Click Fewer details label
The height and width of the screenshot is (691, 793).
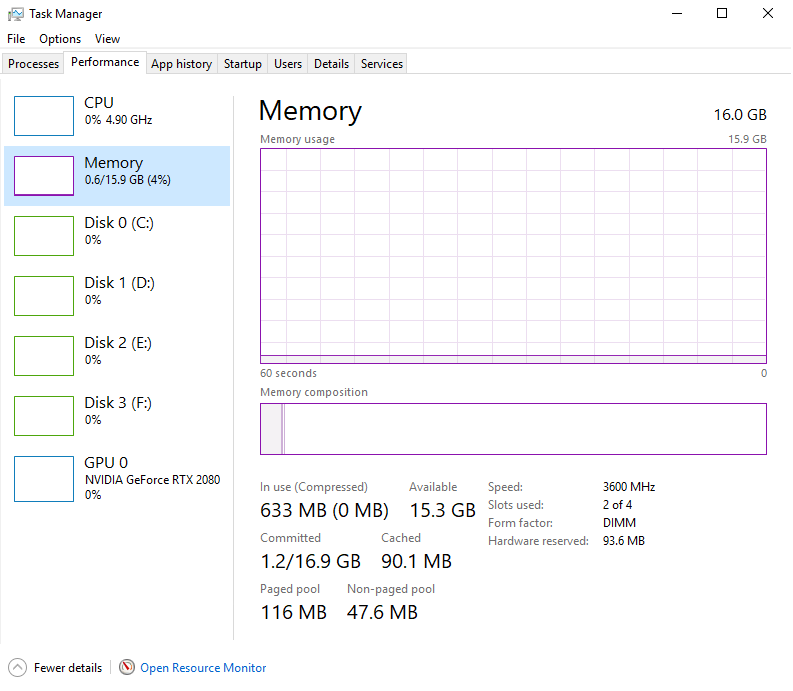(x=68, y=668)
